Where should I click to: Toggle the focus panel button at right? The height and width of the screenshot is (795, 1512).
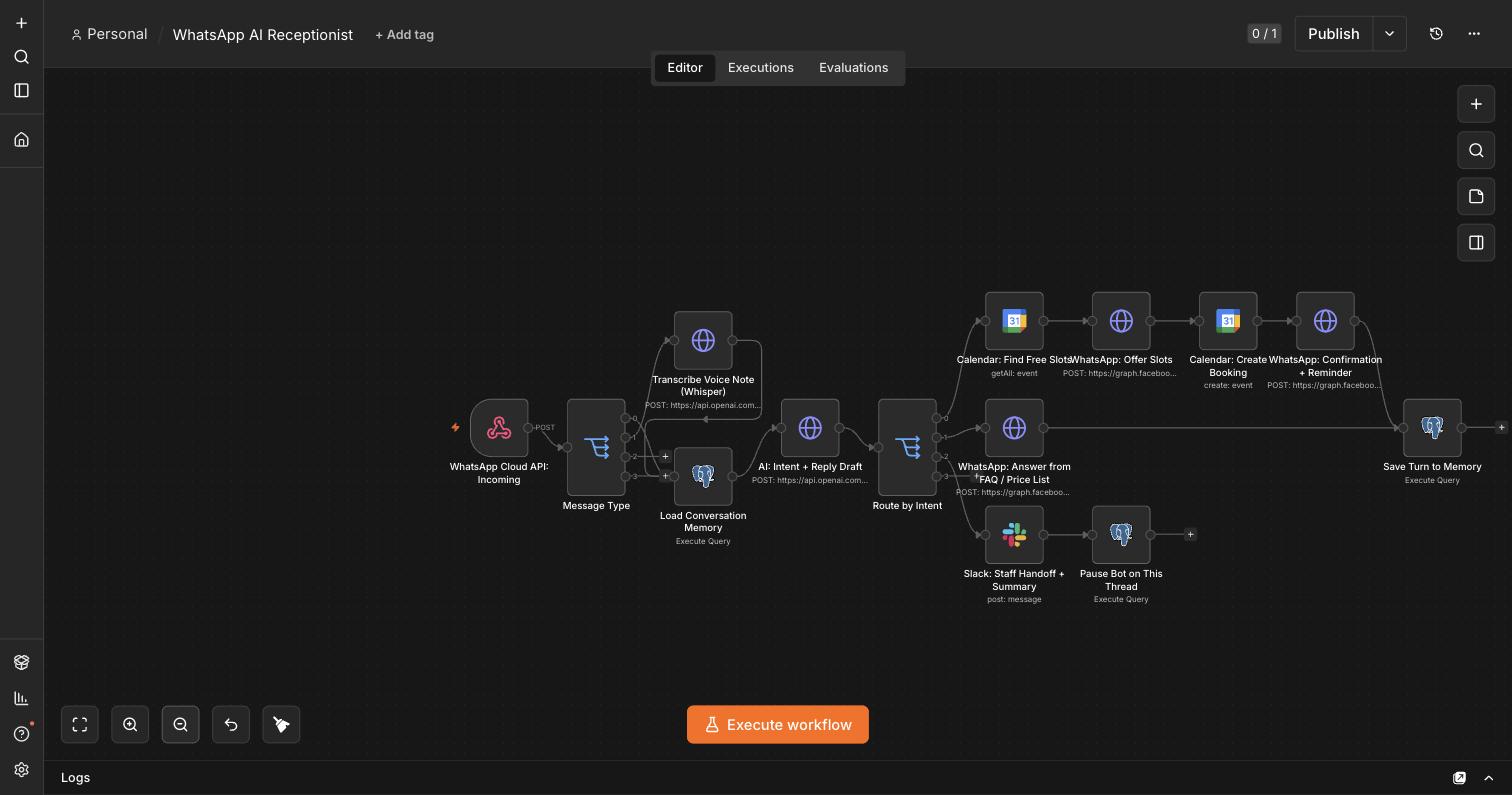click(x=1476, y=242)
